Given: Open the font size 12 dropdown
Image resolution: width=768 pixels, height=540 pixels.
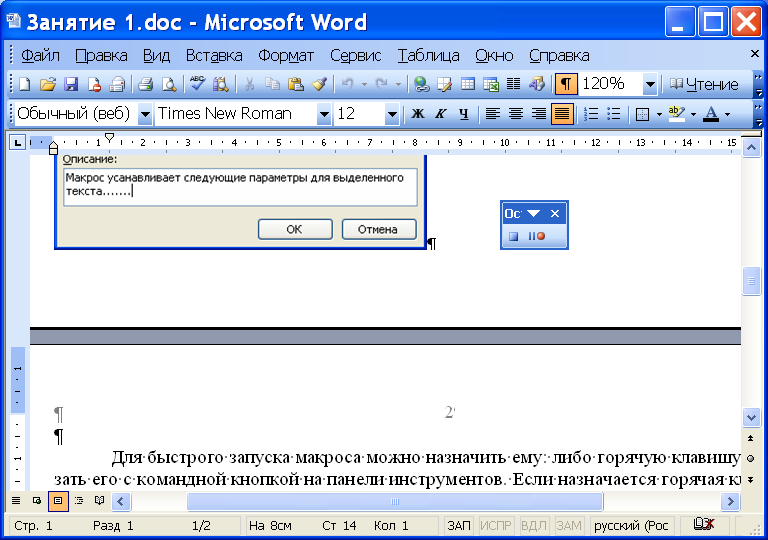Looking at the screenshot, I should (x=392, y=114).
